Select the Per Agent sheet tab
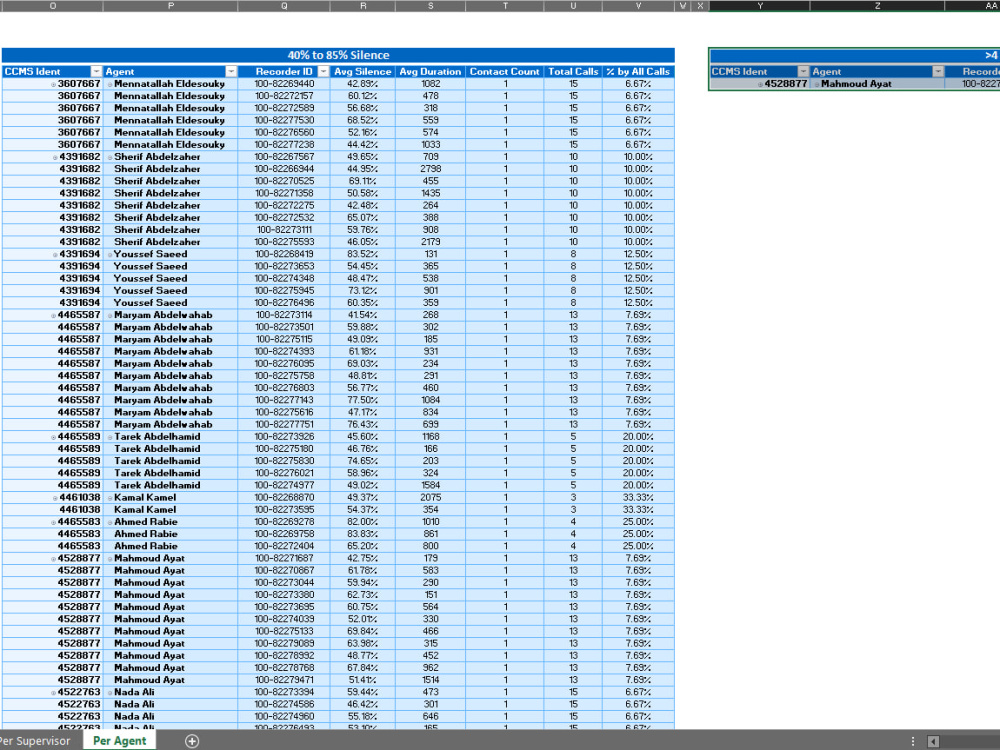The image size is (1000, 750). pos(119,740)
